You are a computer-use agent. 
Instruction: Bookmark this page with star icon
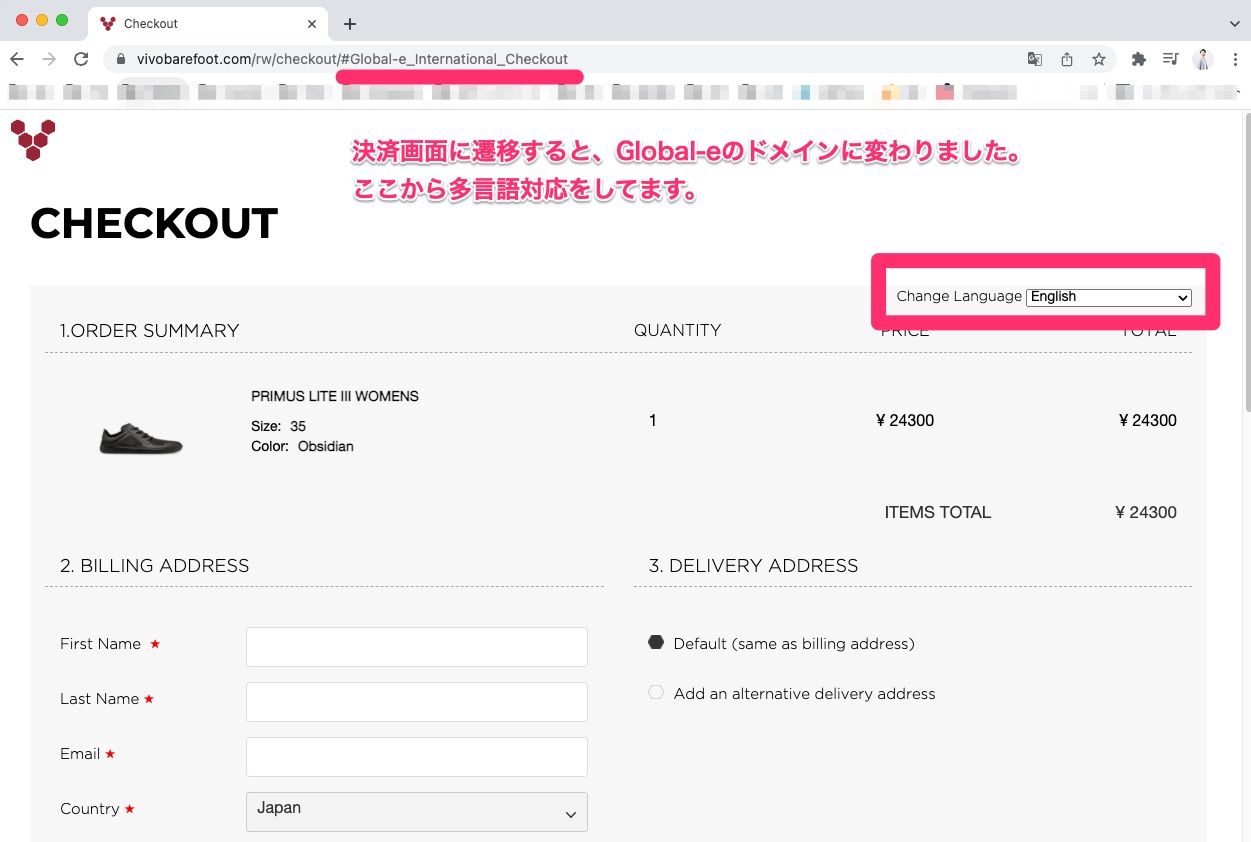(1099, 59)
